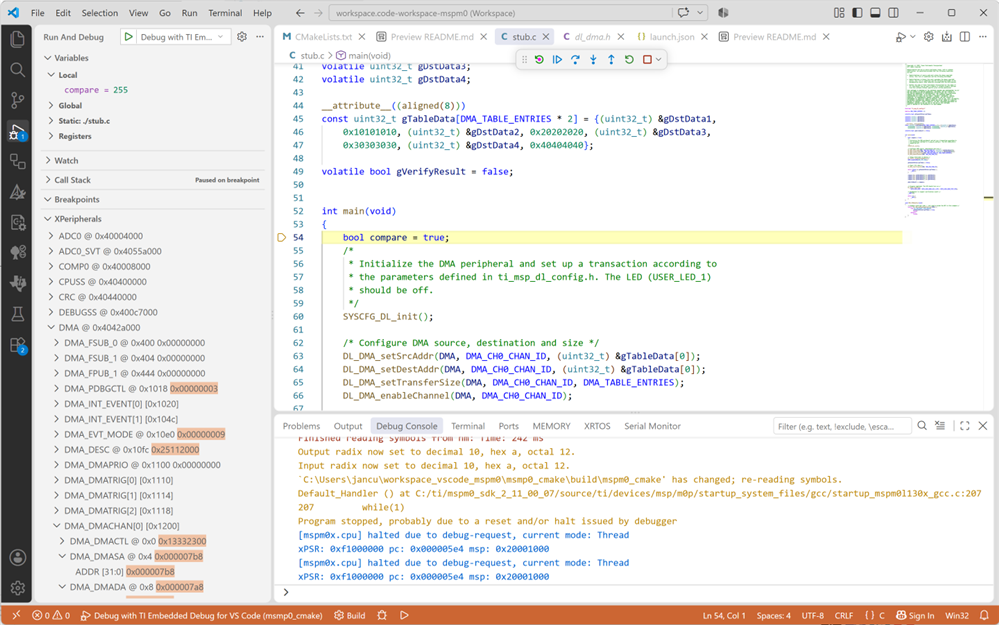Open the Explorer view in activity bar
999x625 pixels.
tap(17, 40)
